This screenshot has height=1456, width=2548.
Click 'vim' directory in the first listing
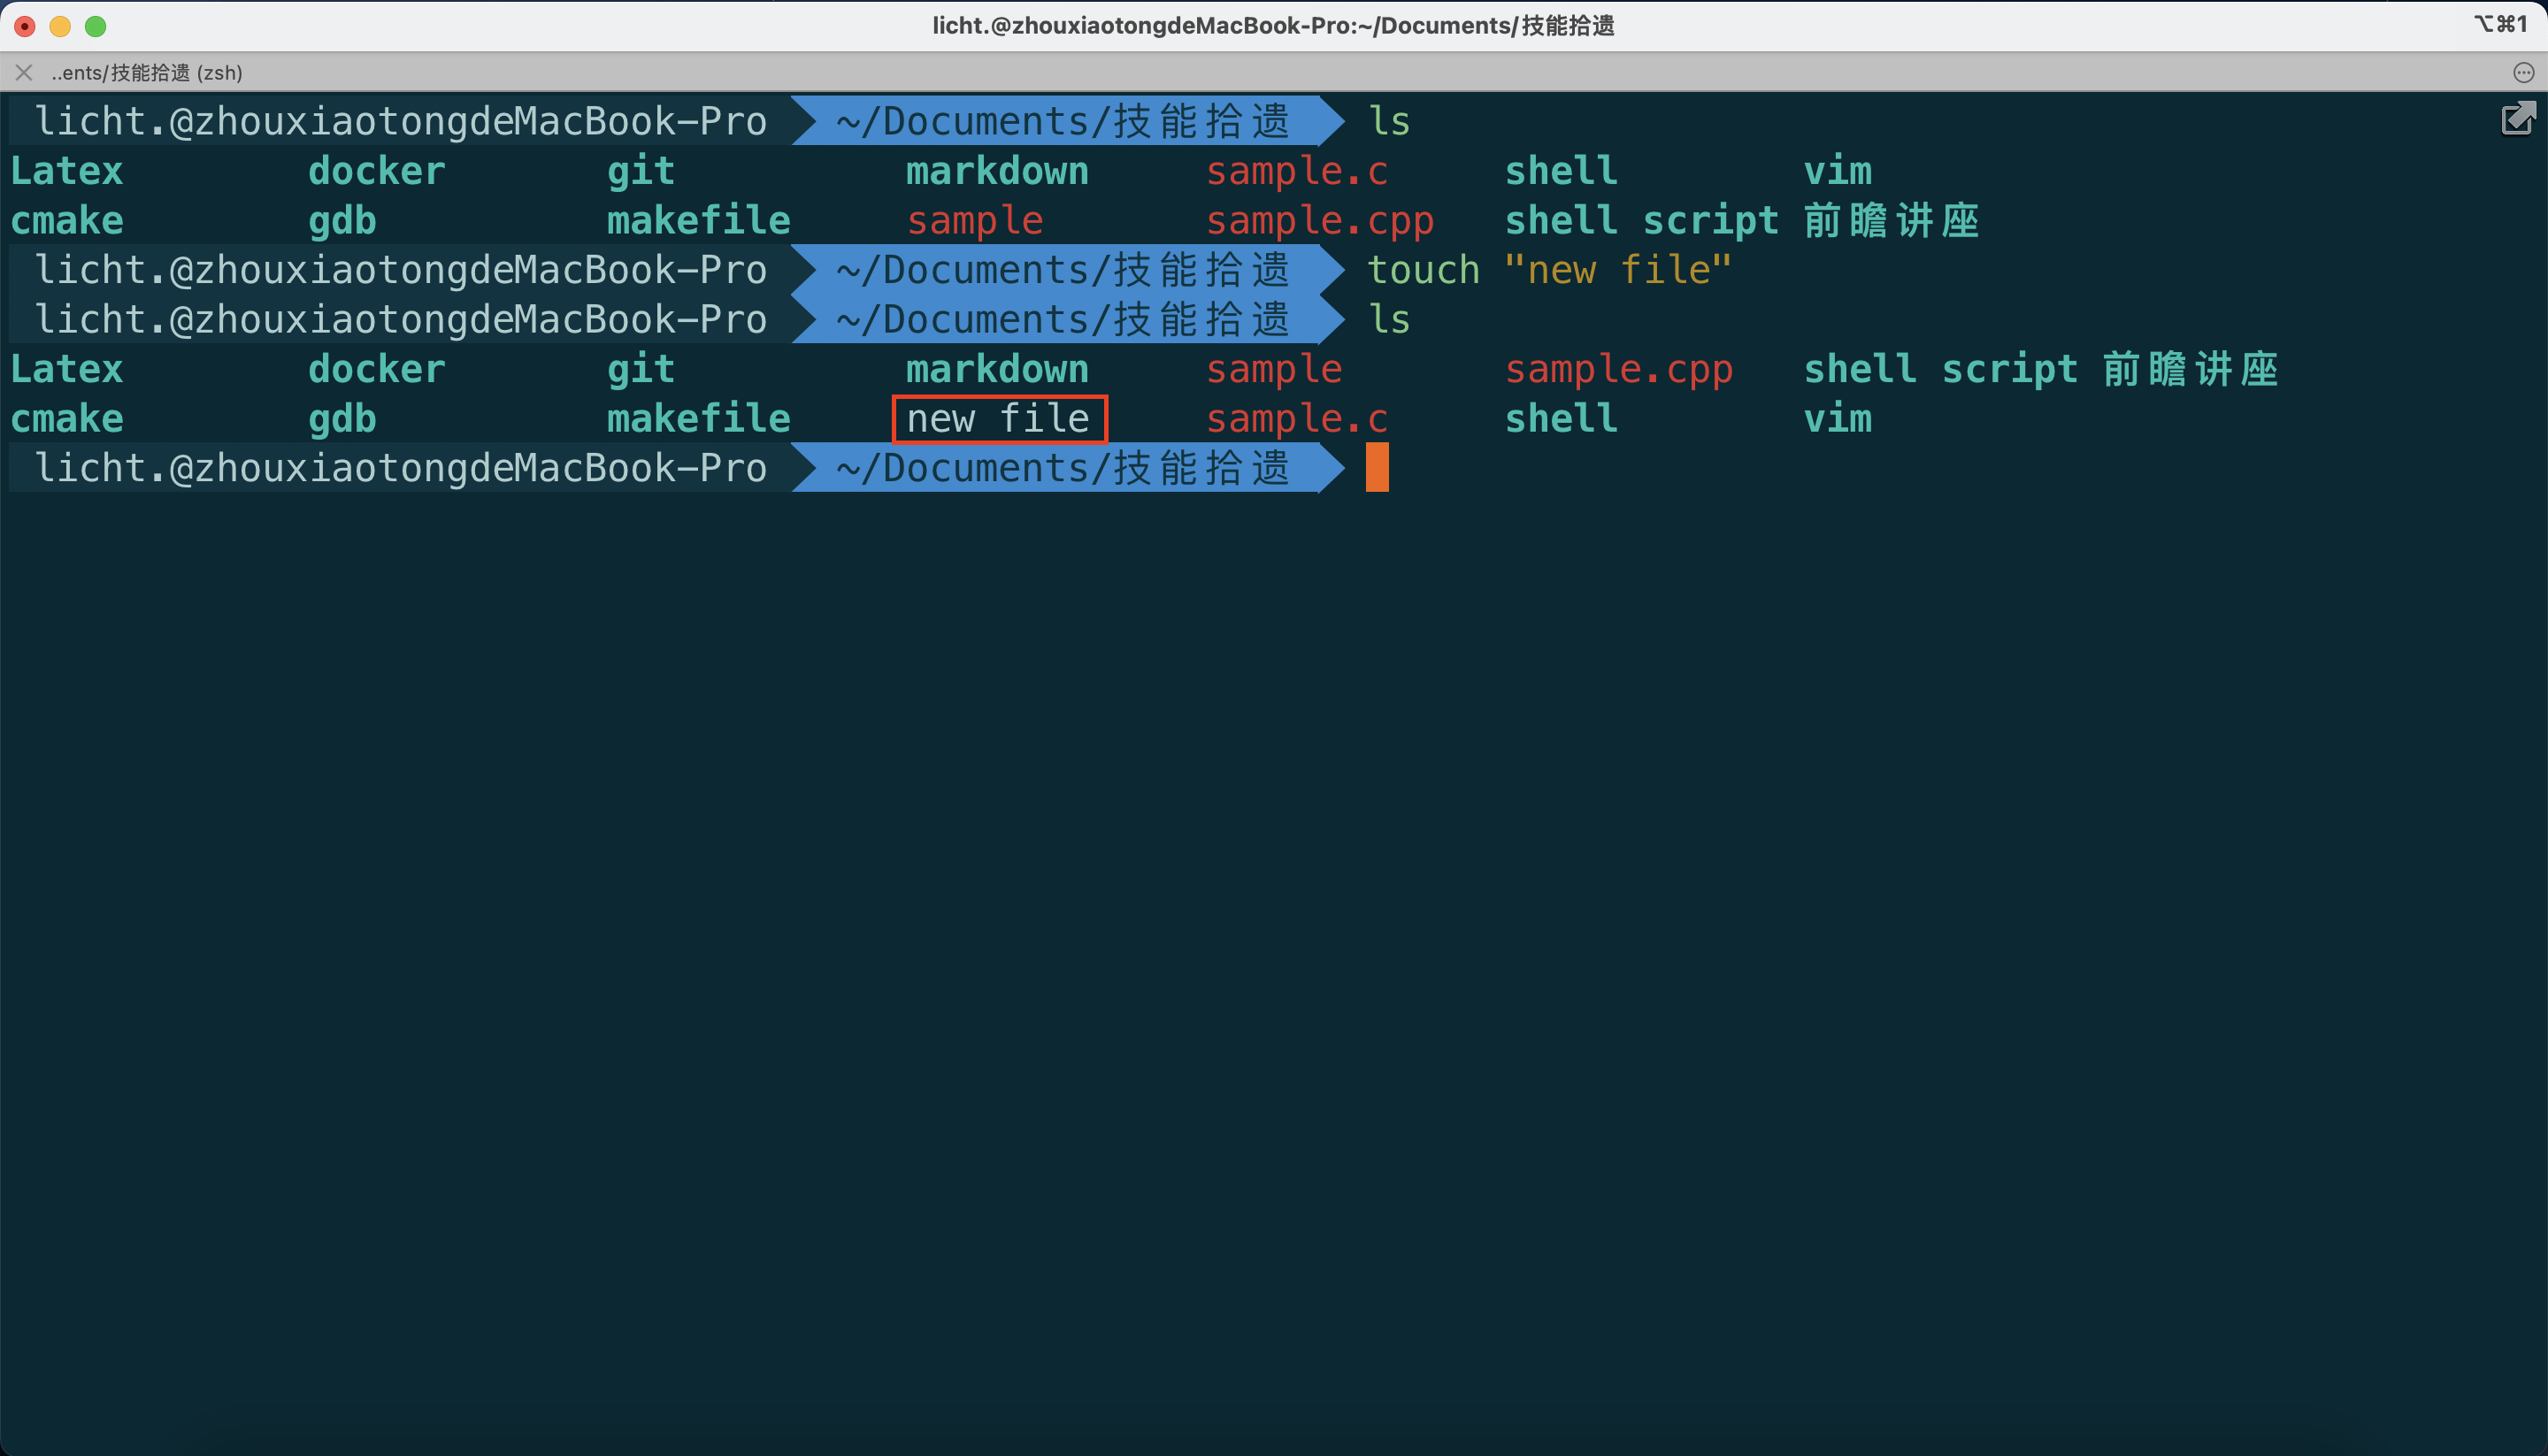[x=1837, y=171]
